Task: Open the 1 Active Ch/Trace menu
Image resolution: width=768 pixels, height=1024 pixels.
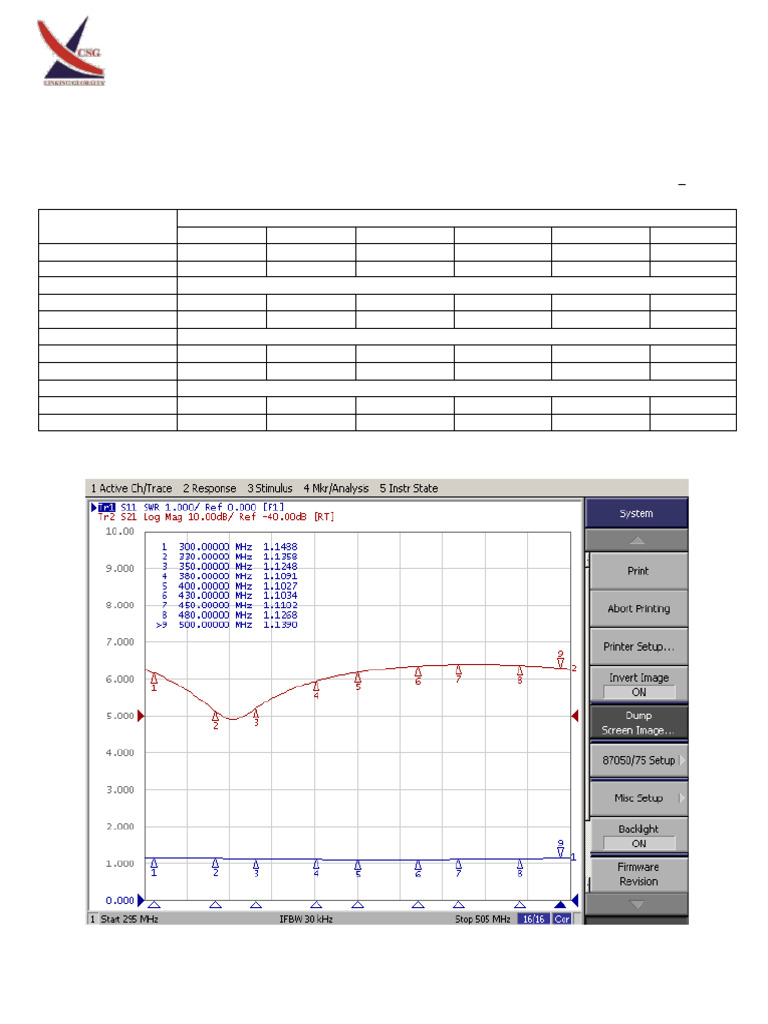Action: 131,488
